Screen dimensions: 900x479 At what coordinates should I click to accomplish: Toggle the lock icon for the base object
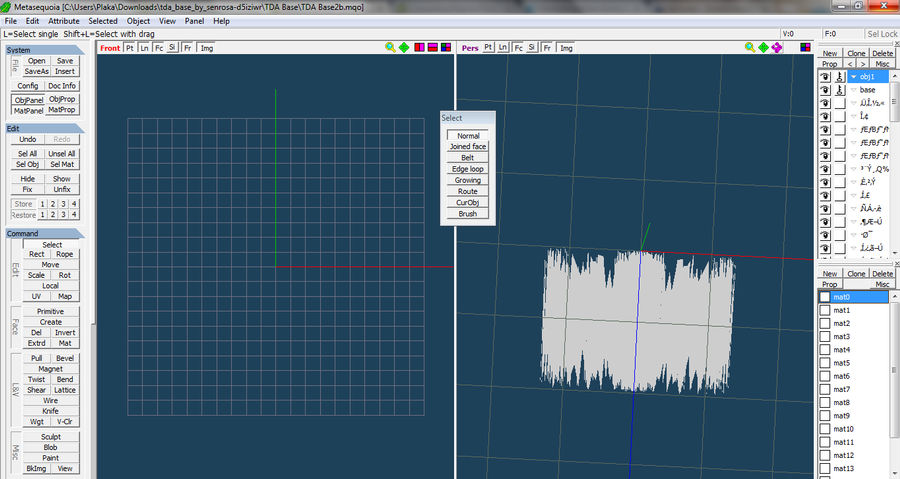click(840, 89)
